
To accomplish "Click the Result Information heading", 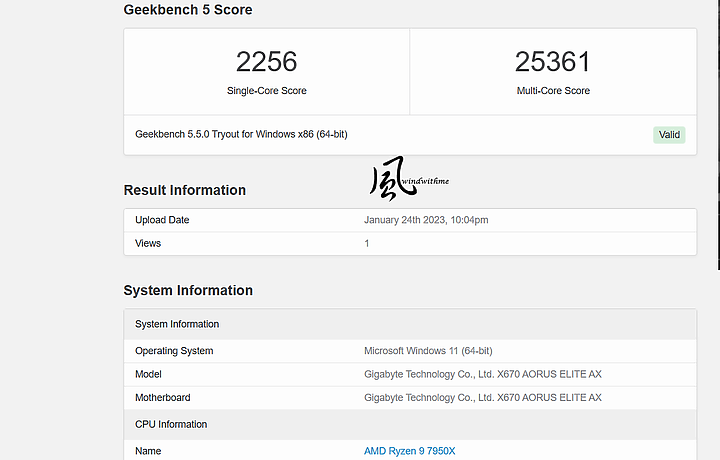I will pyautogui.click(x=185, y=190).
